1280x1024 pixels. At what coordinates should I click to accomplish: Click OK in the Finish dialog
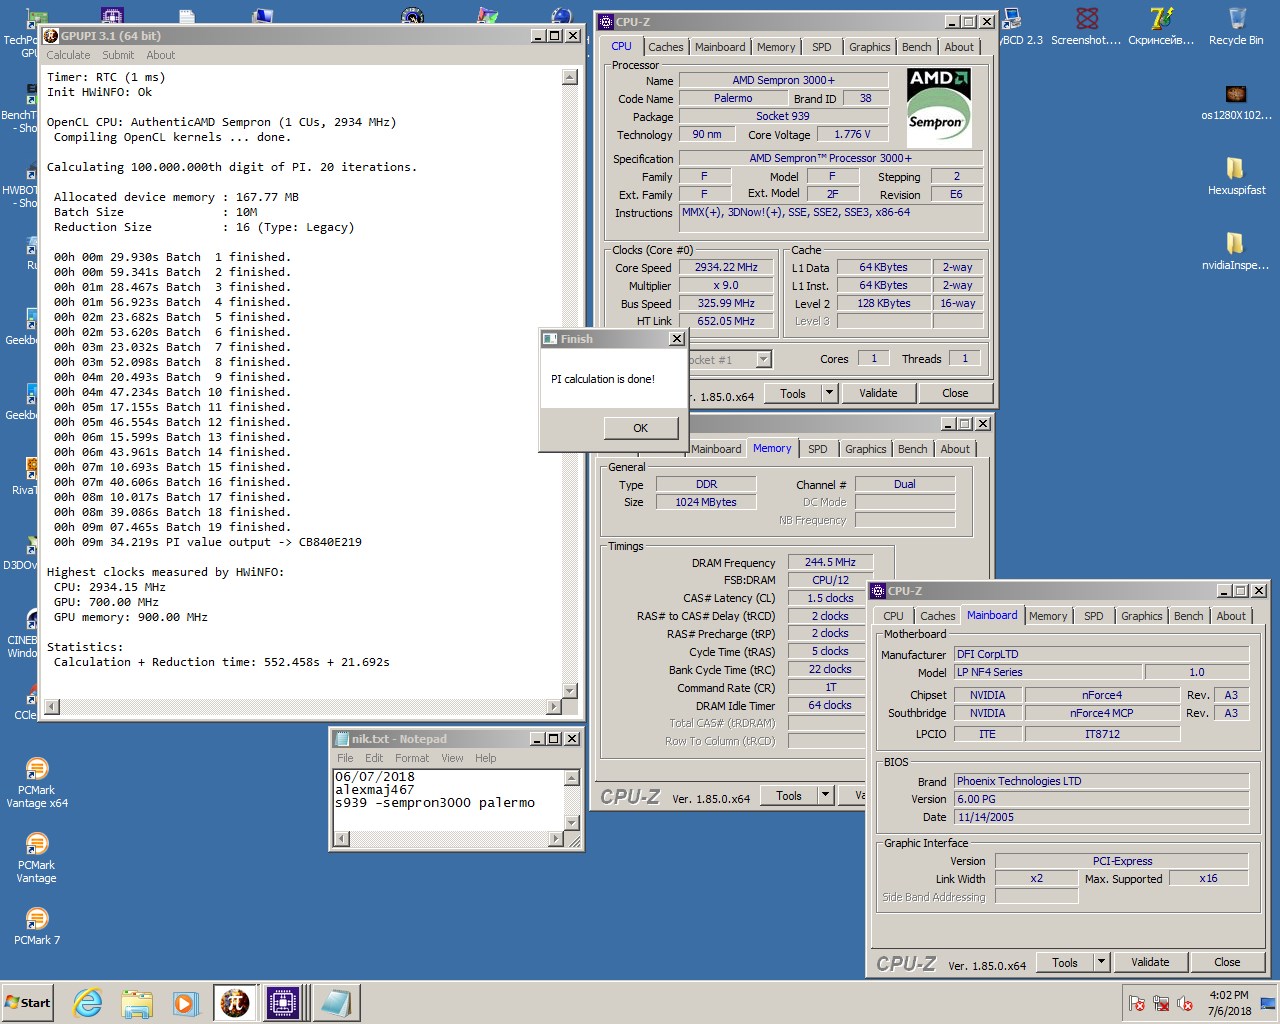[640, 428]
